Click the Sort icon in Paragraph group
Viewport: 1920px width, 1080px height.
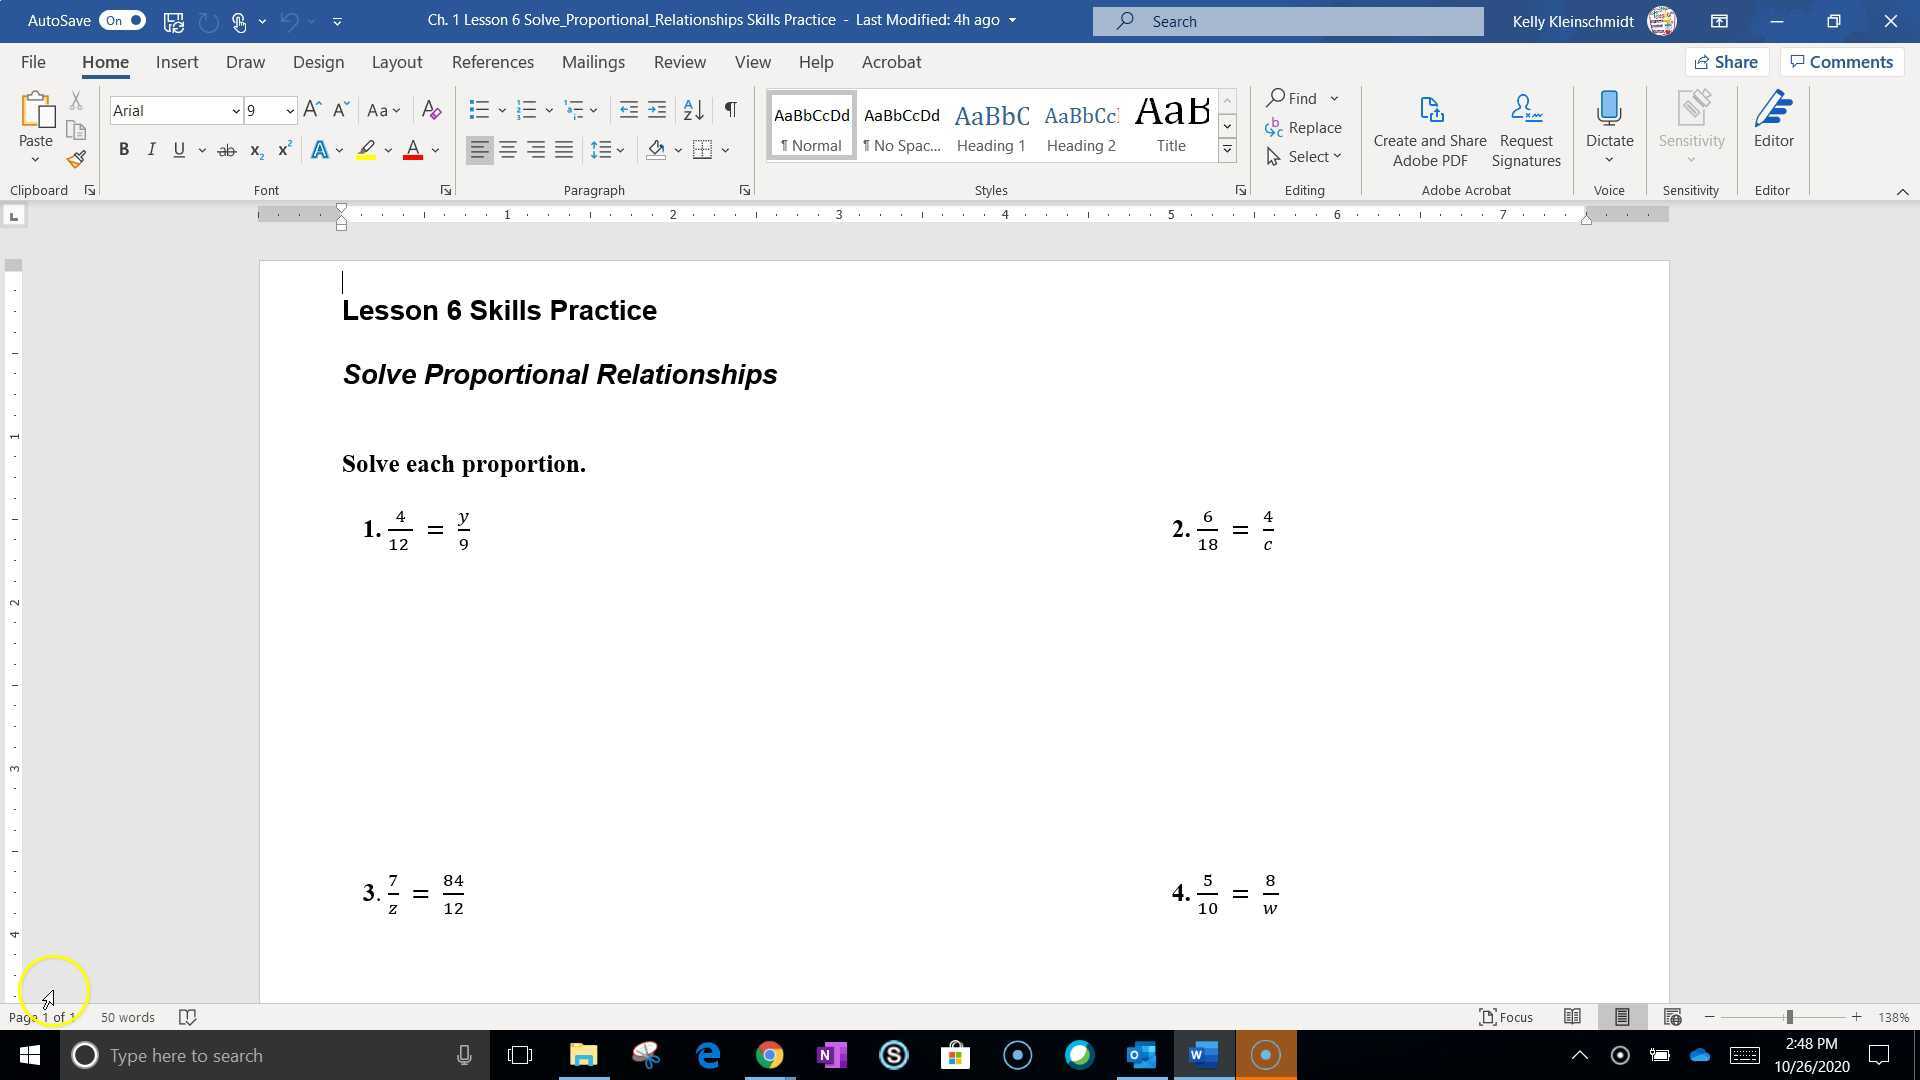[x=693, y=110]
